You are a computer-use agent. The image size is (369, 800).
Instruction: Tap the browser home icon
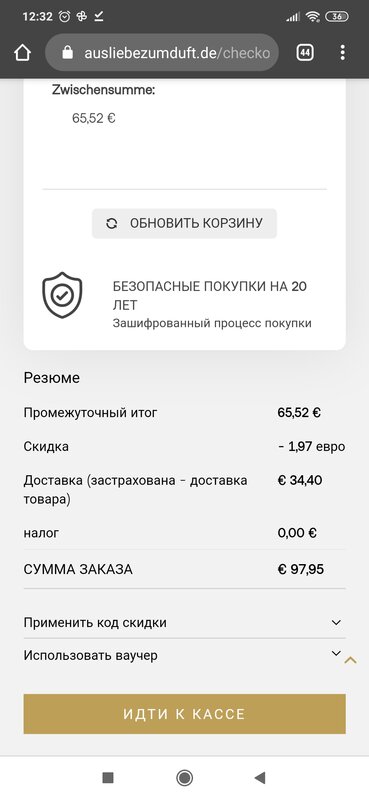(22, 53)
